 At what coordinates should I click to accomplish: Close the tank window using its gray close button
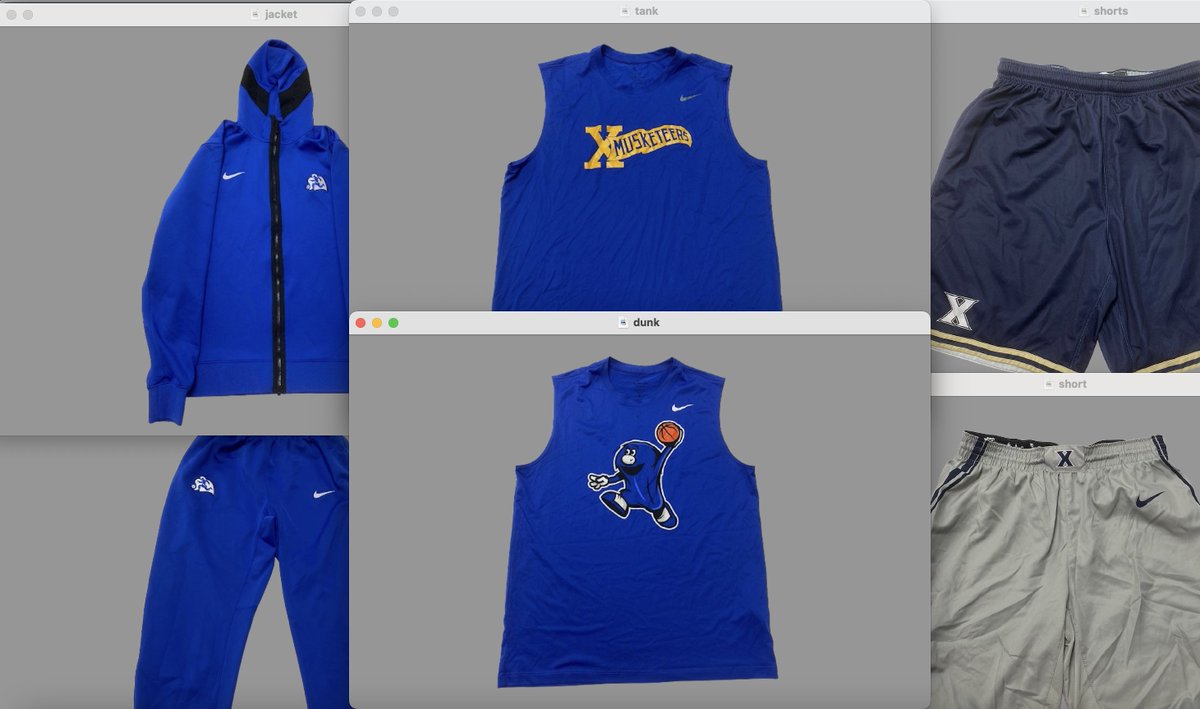pyautogui.click(x=361, y=11)
